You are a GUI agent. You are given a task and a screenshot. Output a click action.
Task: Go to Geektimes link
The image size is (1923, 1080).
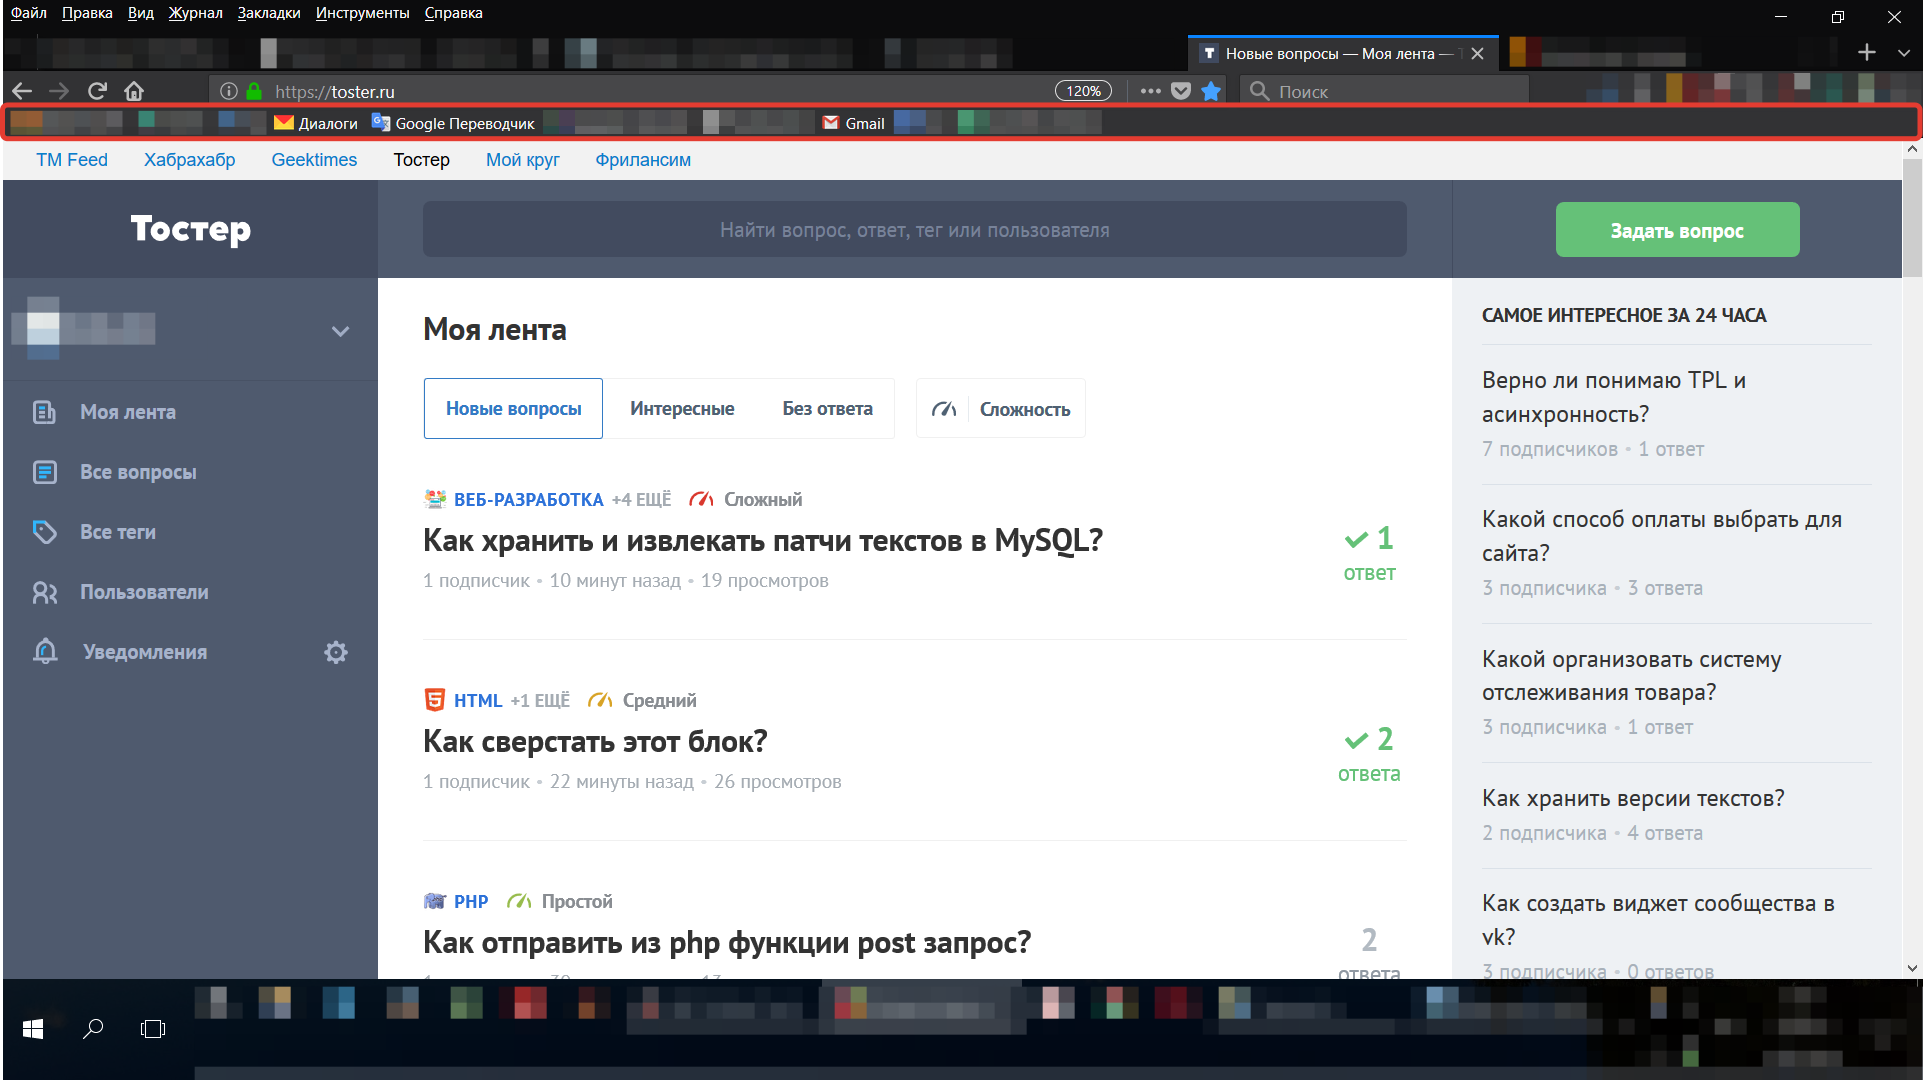point(314,160)
